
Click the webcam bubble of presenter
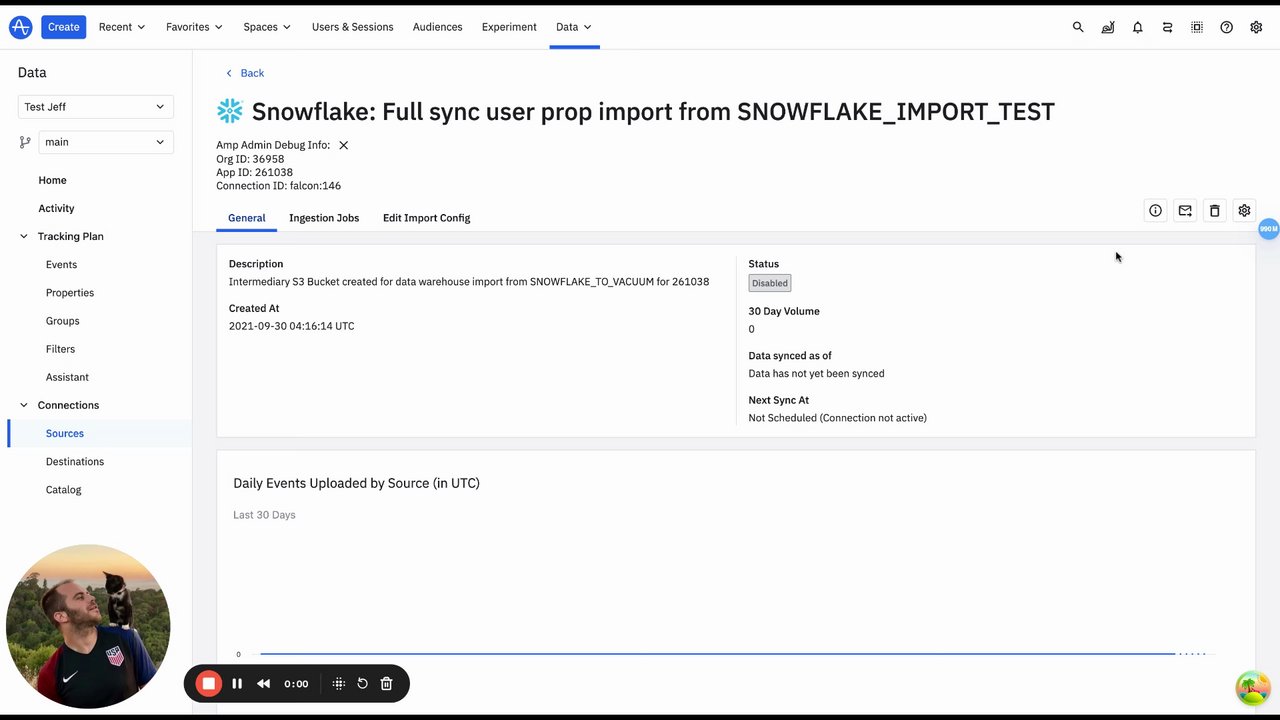88,627
